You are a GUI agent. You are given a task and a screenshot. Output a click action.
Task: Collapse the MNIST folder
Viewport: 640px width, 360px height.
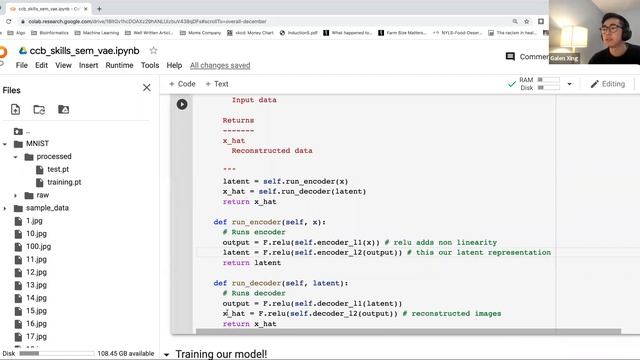coord(5,144)
